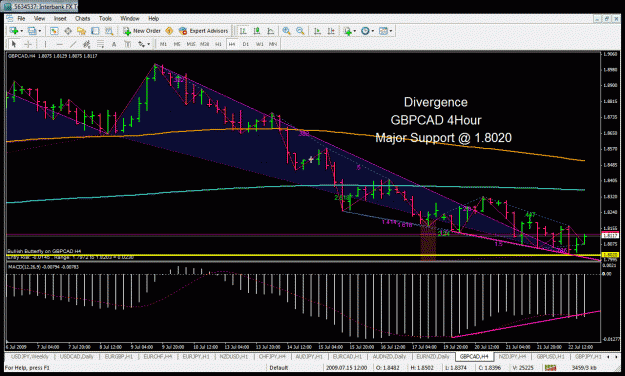This screenshot has width=625, height=376.
Task: Select the Trendline drawing tool
Action: 73,44
